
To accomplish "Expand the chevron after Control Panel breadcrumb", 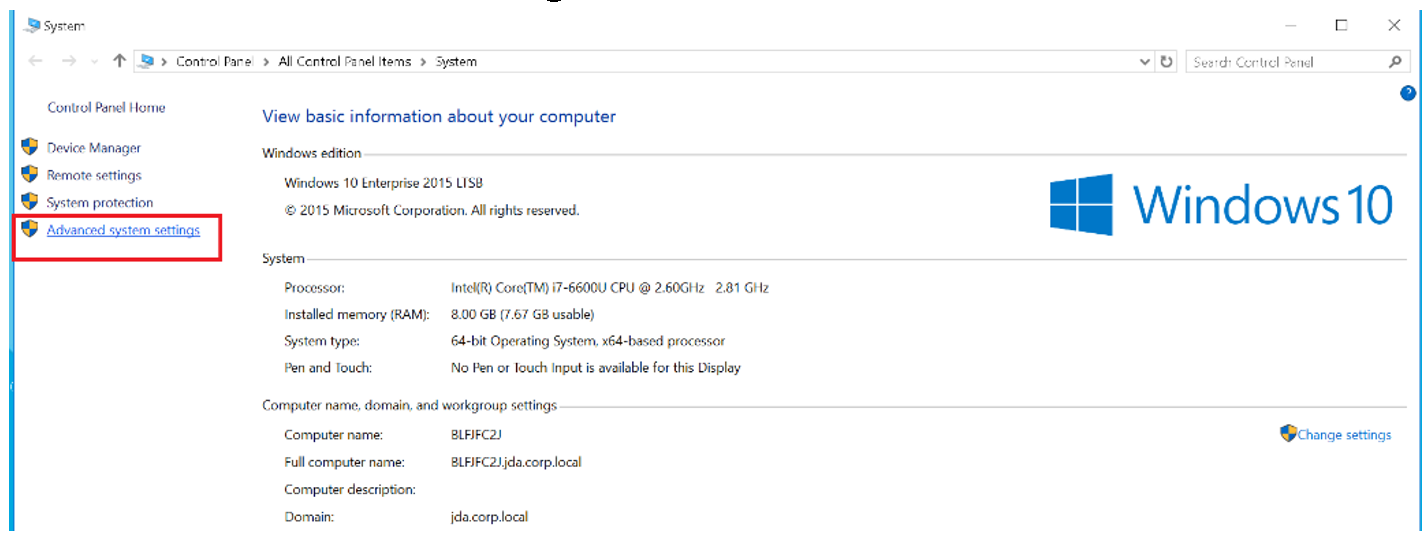I will (267, 62).
